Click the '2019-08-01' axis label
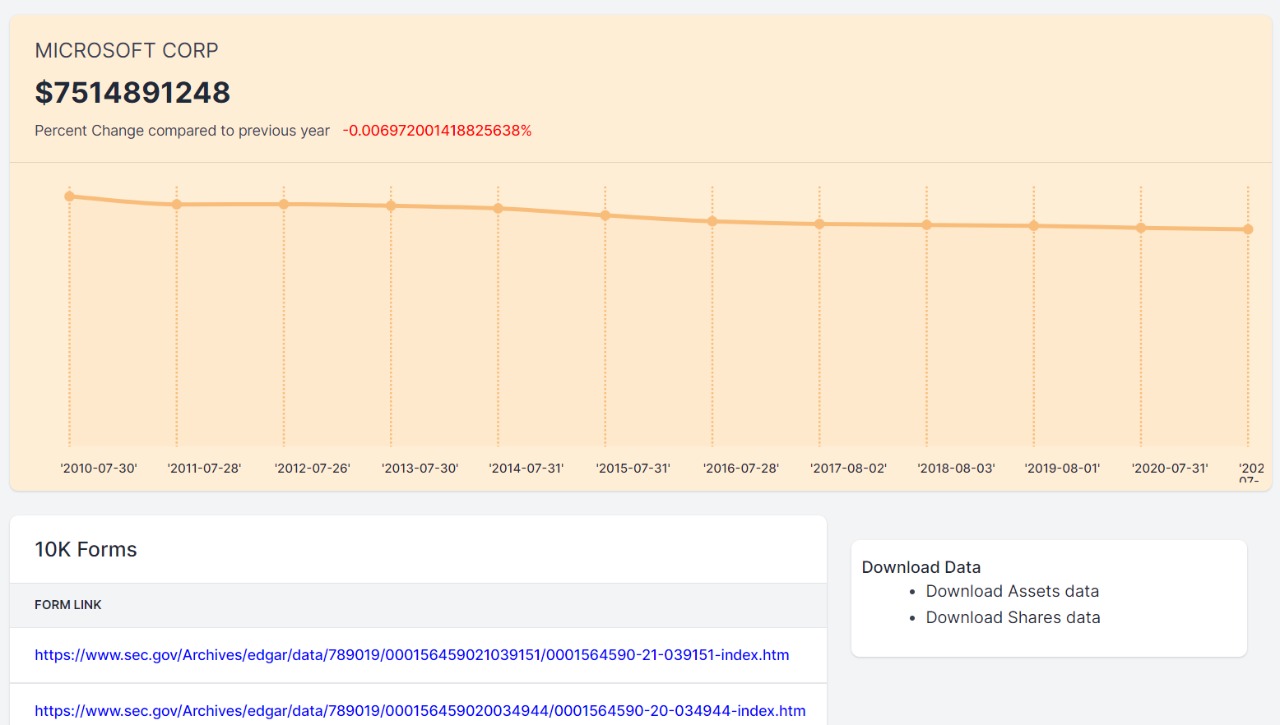 1062,468
